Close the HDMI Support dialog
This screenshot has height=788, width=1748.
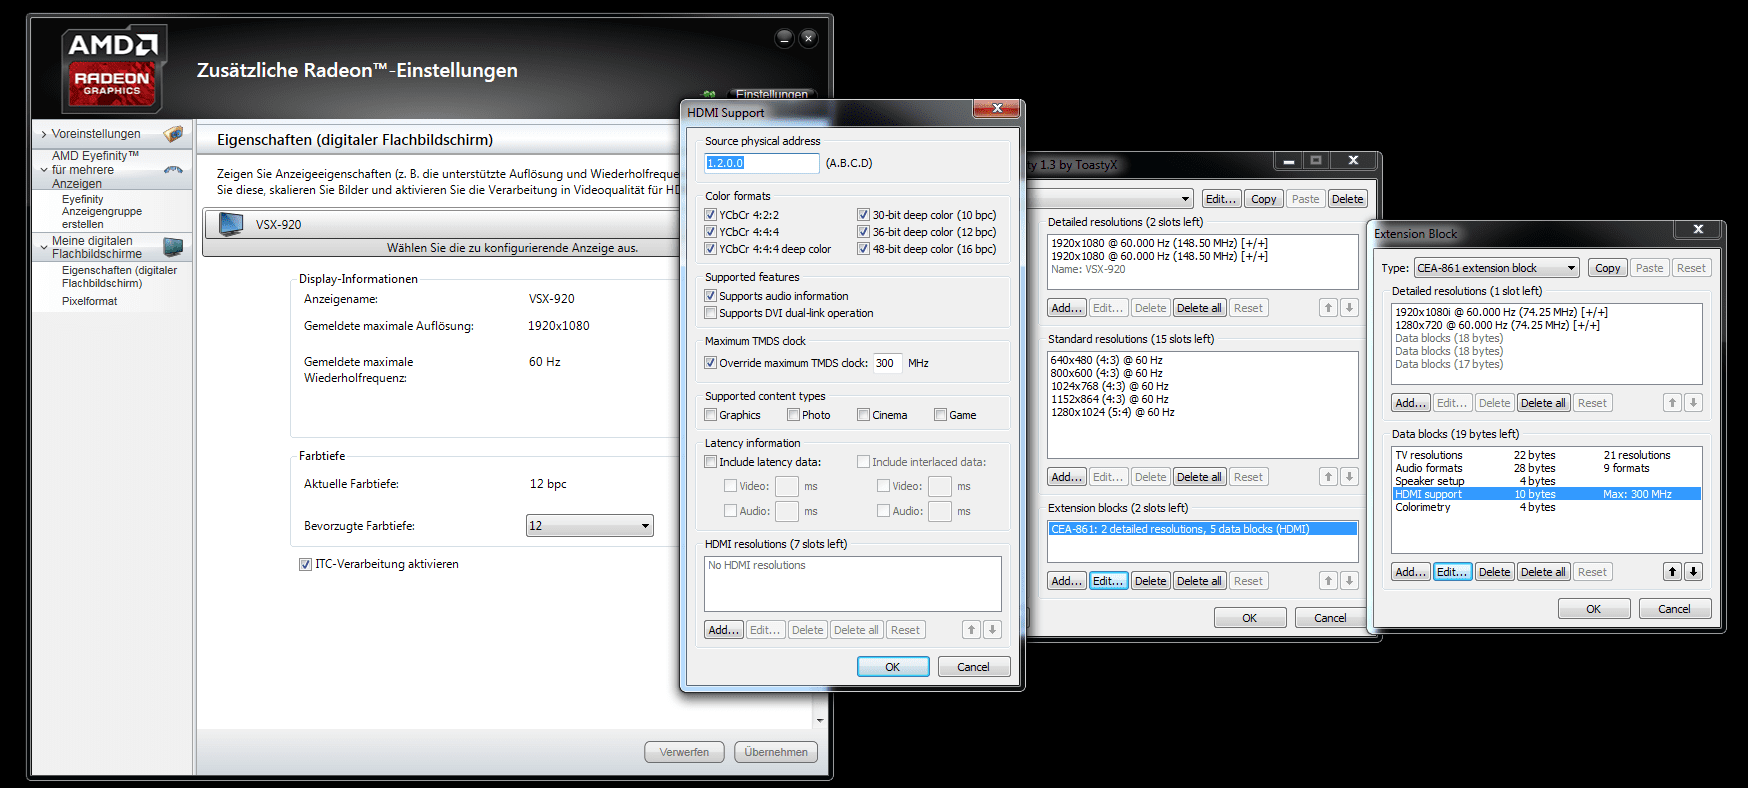[997, 108]
